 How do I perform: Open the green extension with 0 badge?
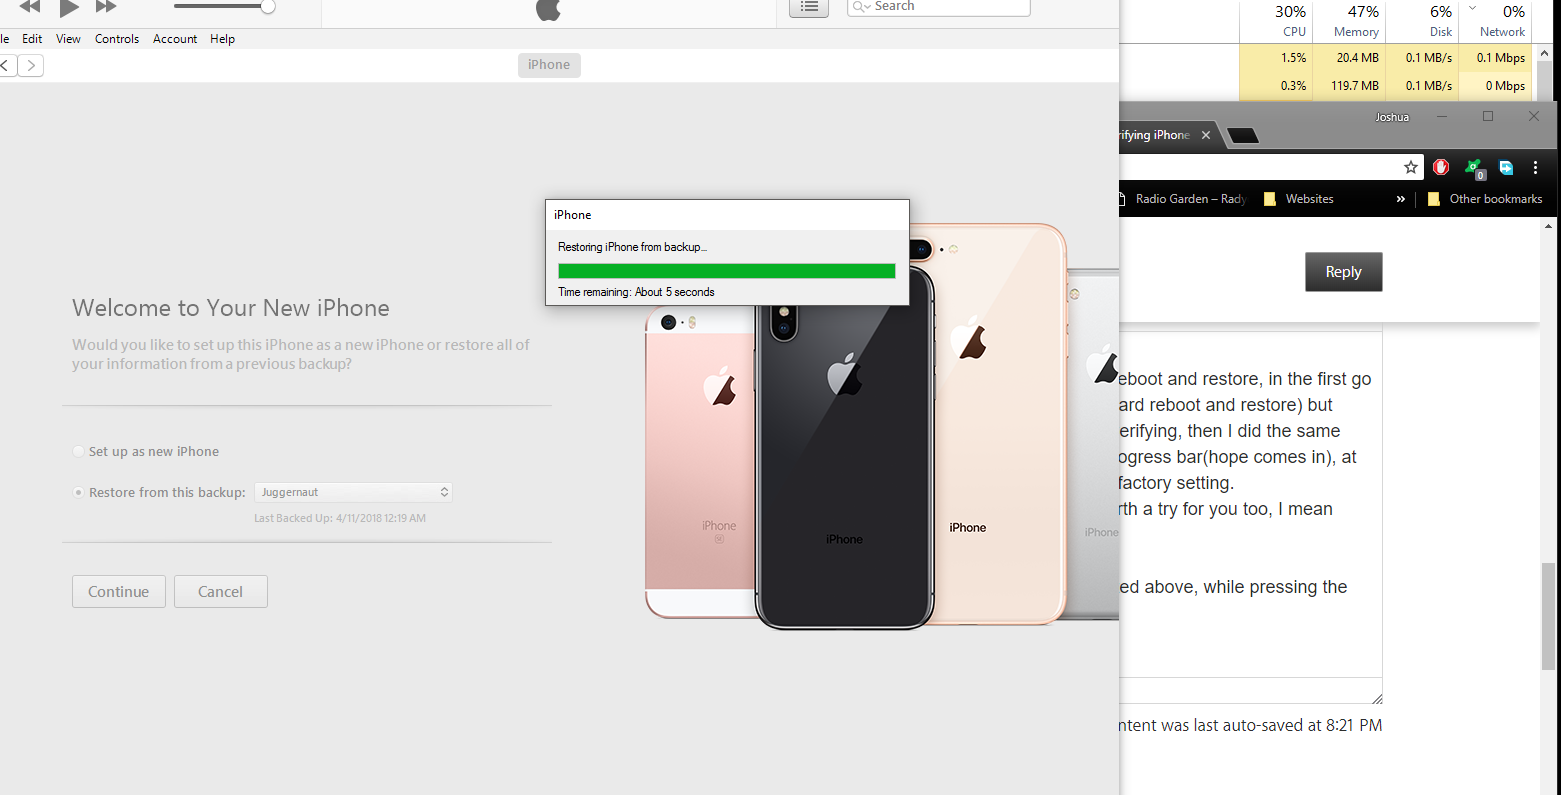1474,168
